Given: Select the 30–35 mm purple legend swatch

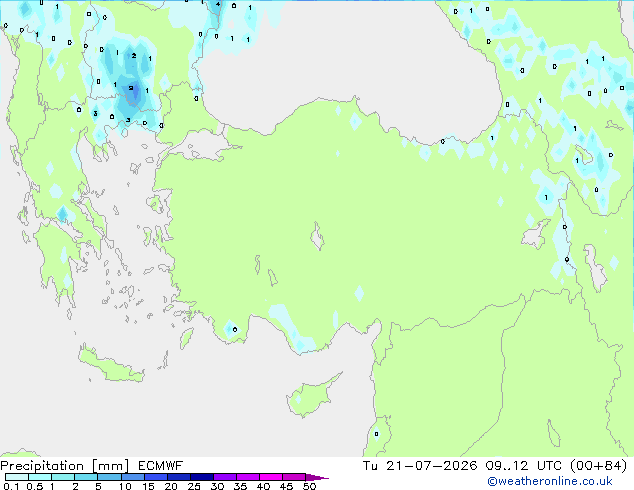Looking at the screenshot, I should tap(224, 477).
